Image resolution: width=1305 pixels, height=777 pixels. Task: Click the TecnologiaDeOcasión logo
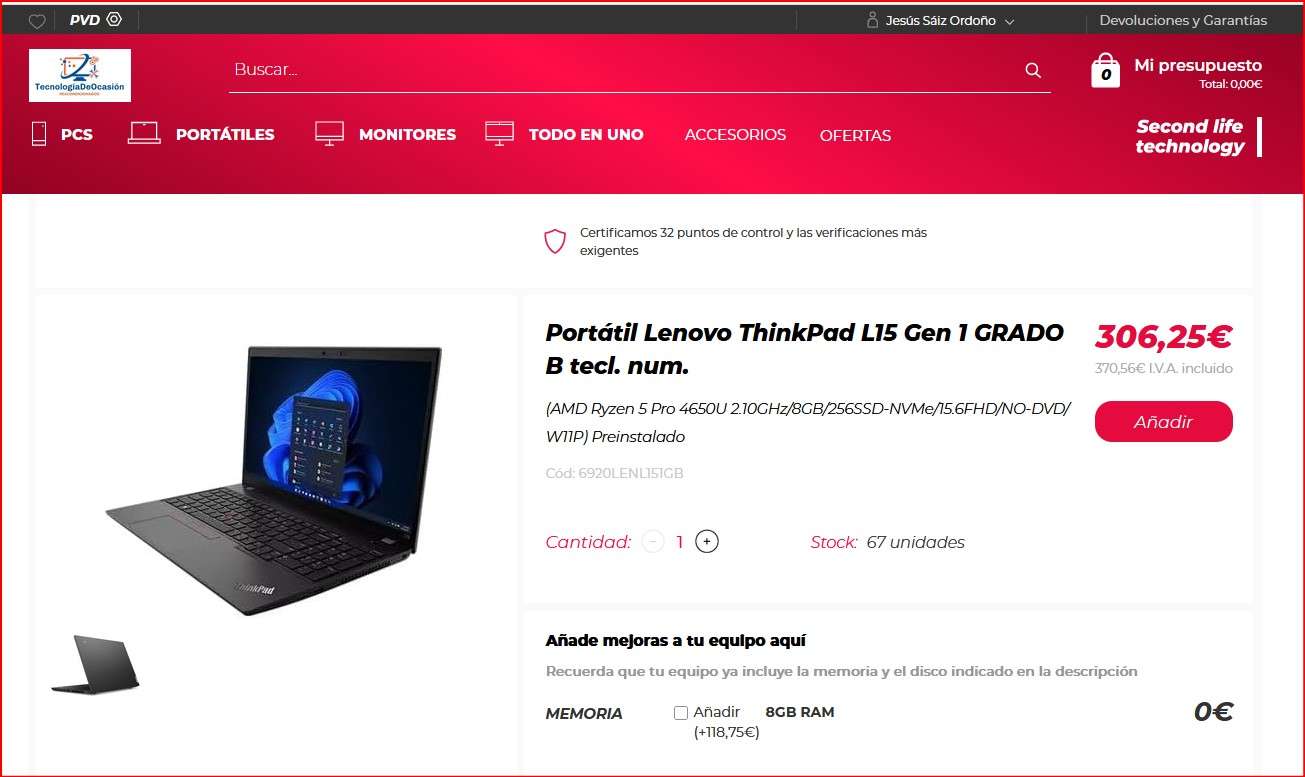(x=80, y=75)
